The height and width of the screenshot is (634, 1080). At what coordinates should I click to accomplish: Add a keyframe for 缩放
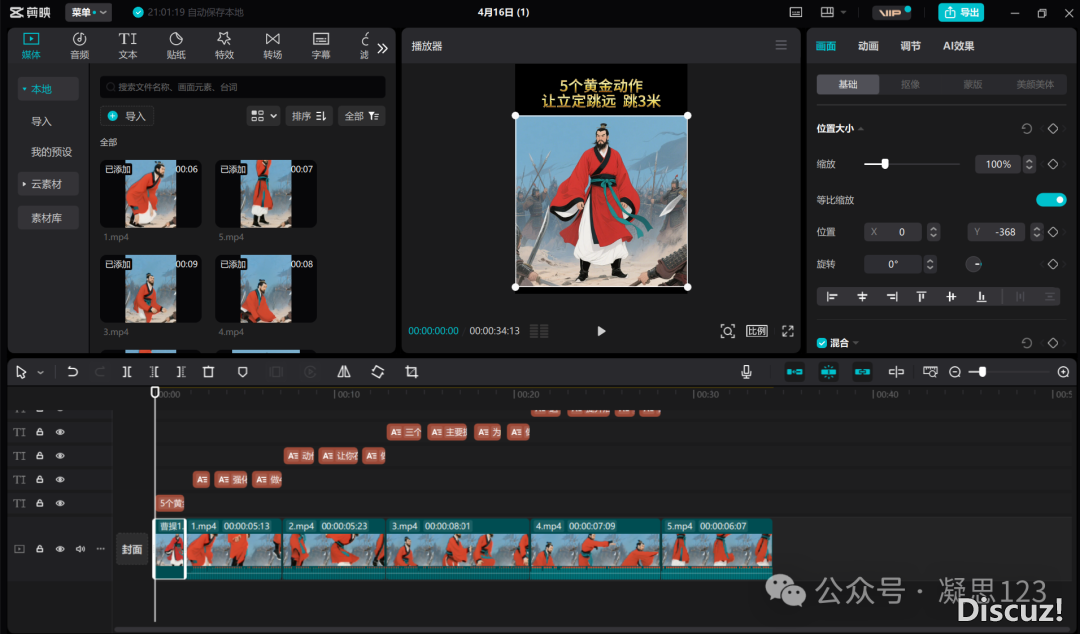1052,164
